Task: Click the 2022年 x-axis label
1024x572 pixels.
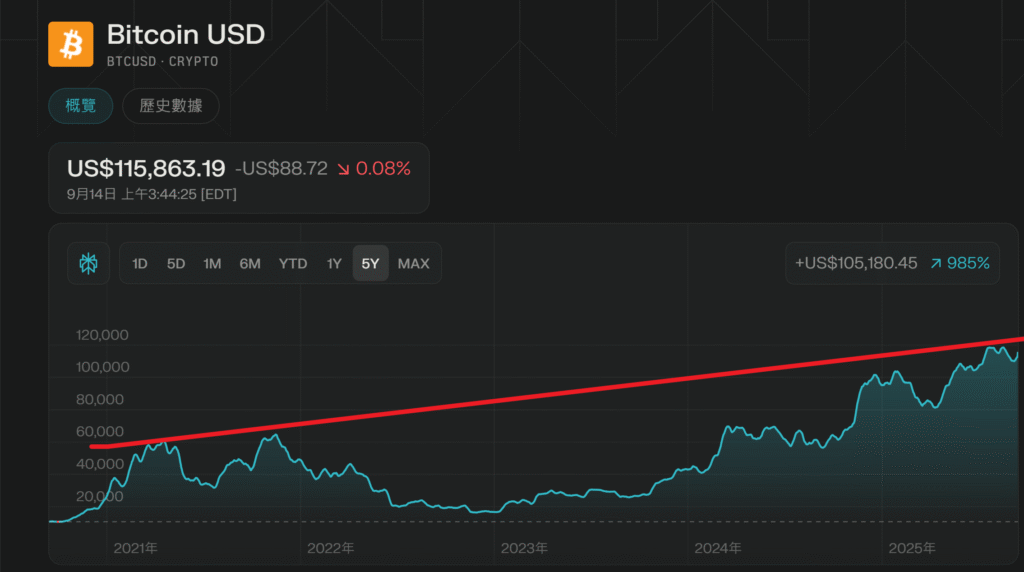Action: point(330,548)
